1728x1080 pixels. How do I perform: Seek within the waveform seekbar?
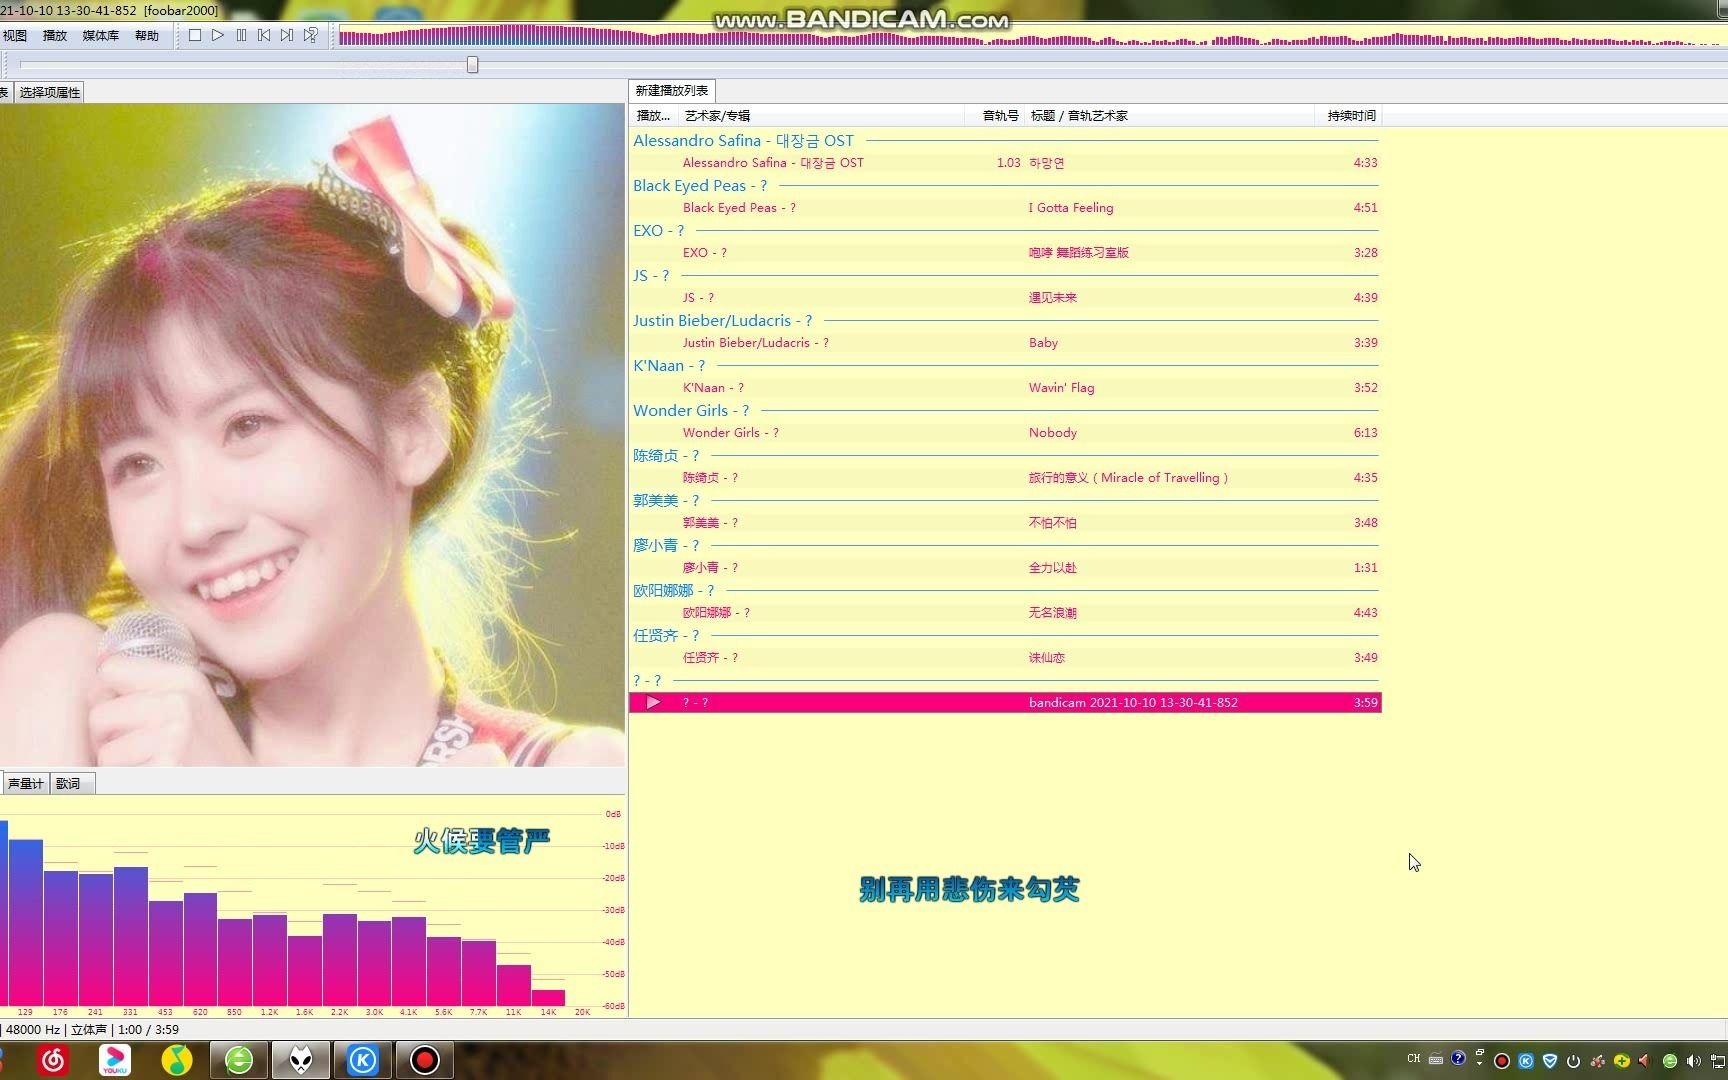[x=1032, y=37]
